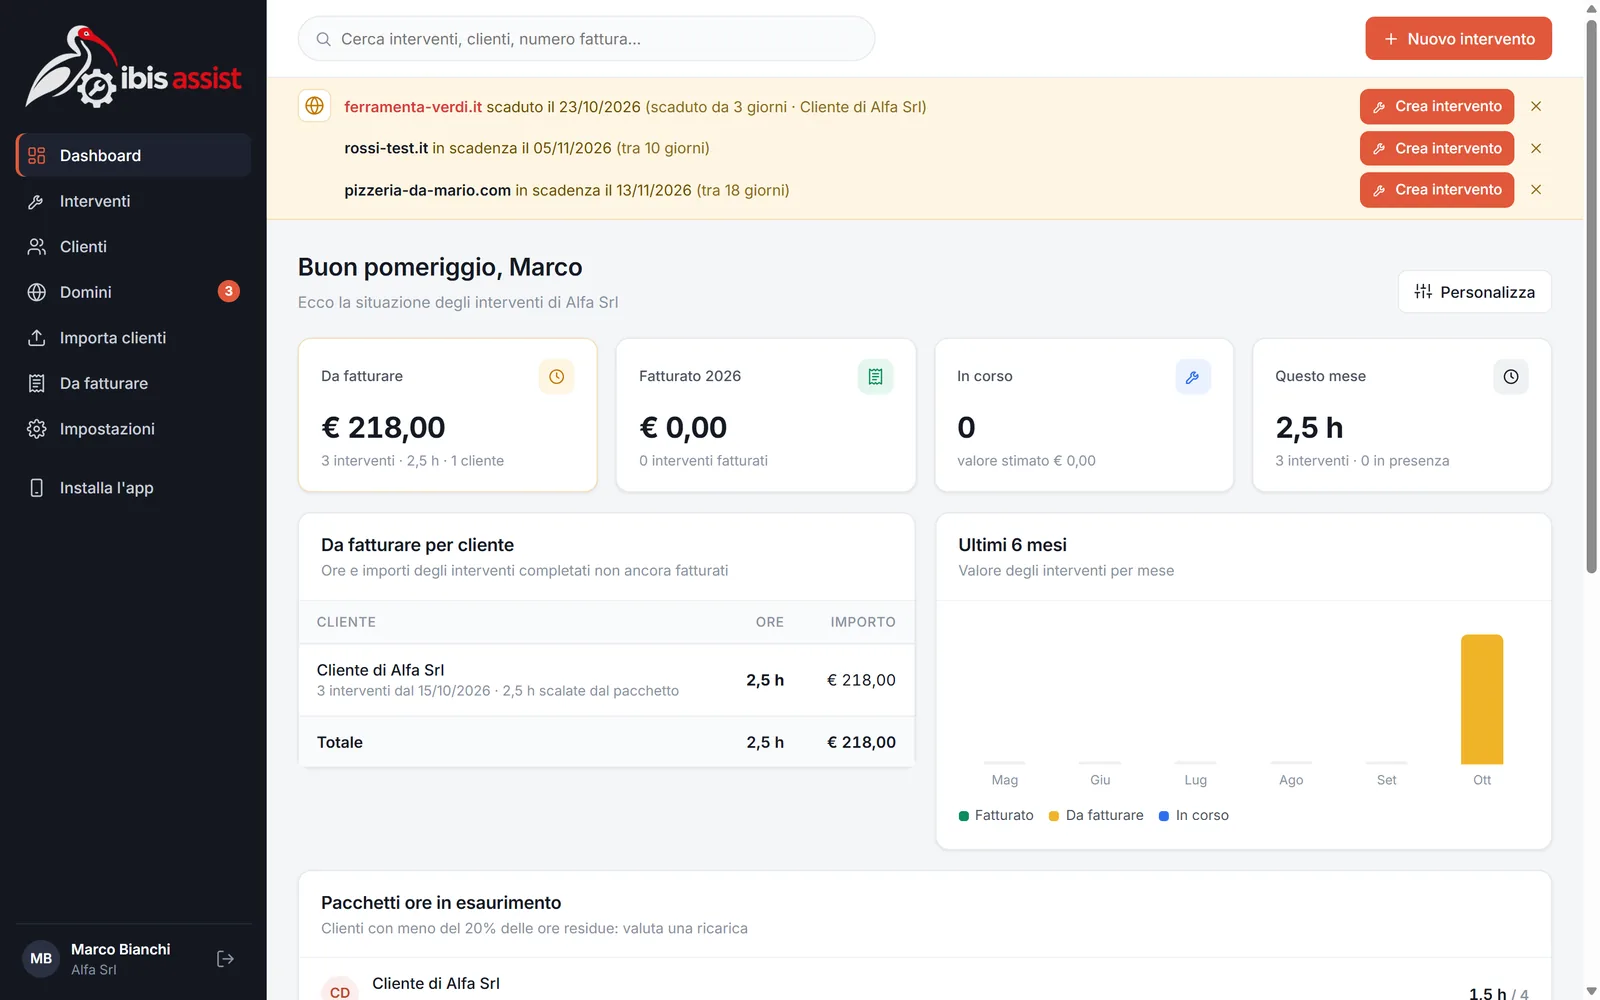Viewport: 1600px width, 1000px height.
Task: Open the Domini section
Action: (133, 292)
